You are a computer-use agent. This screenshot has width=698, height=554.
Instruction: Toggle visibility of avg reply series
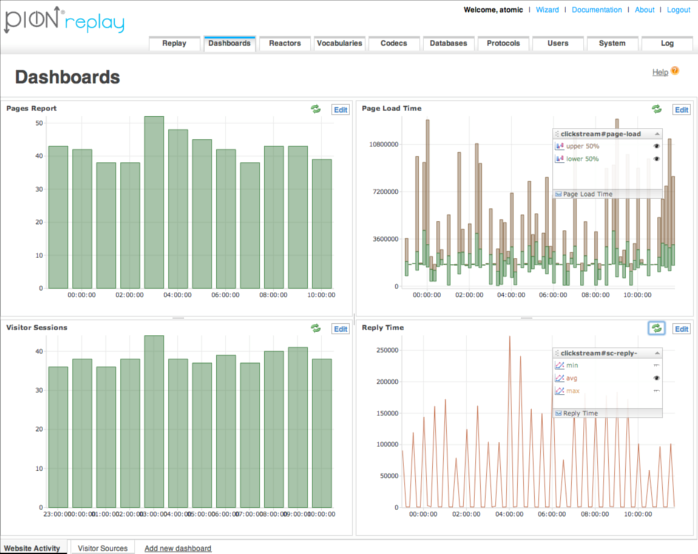coord(656,378)
